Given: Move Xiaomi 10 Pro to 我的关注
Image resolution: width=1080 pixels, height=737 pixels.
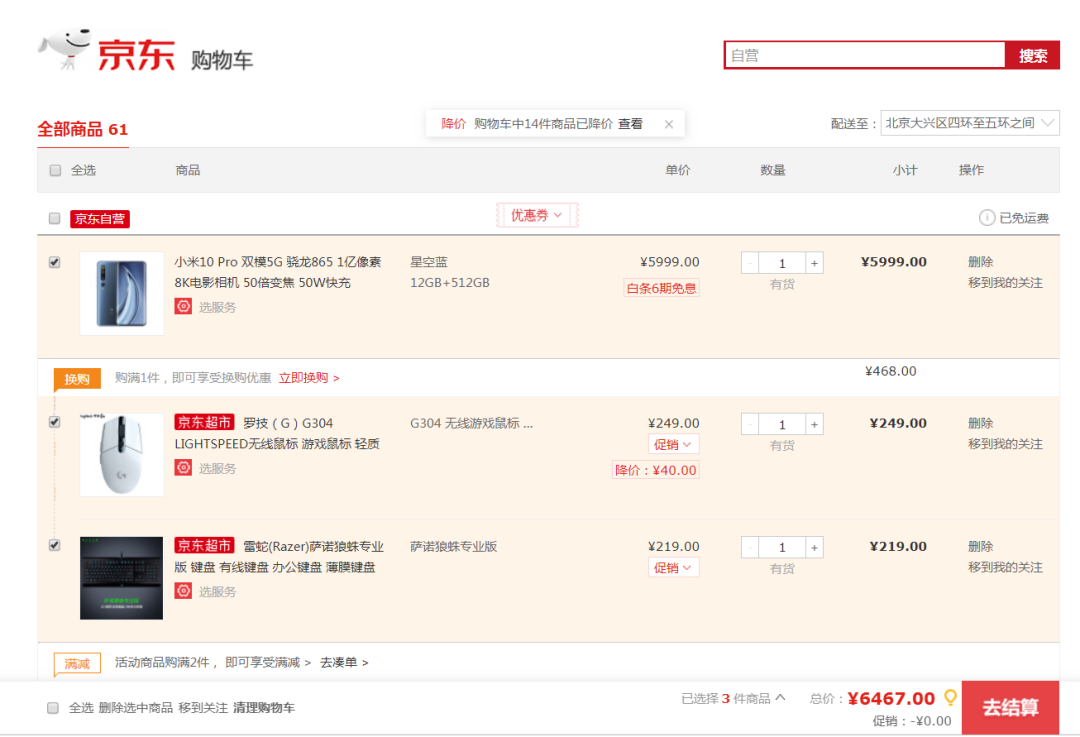Looking at the screenshot, I should pos(1005,283).
